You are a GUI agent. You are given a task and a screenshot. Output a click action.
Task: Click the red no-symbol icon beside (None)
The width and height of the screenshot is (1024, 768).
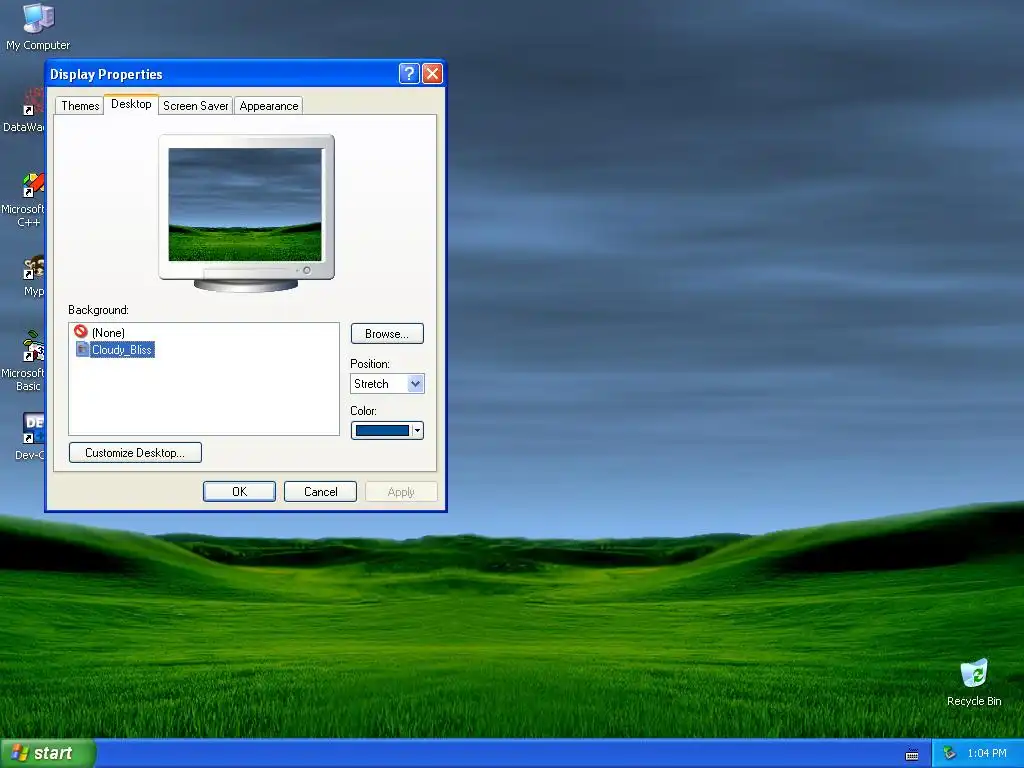coord(81,332)
